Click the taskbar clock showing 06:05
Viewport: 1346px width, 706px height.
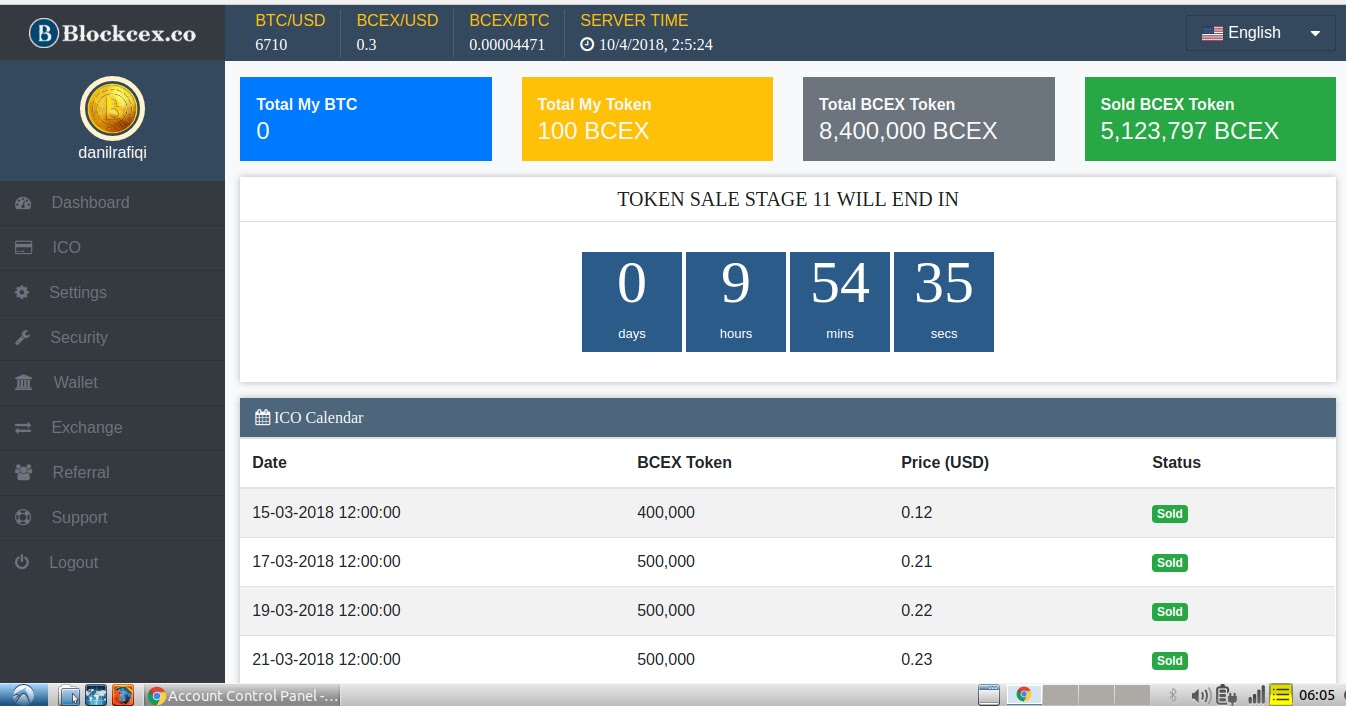click(1317, 695)
